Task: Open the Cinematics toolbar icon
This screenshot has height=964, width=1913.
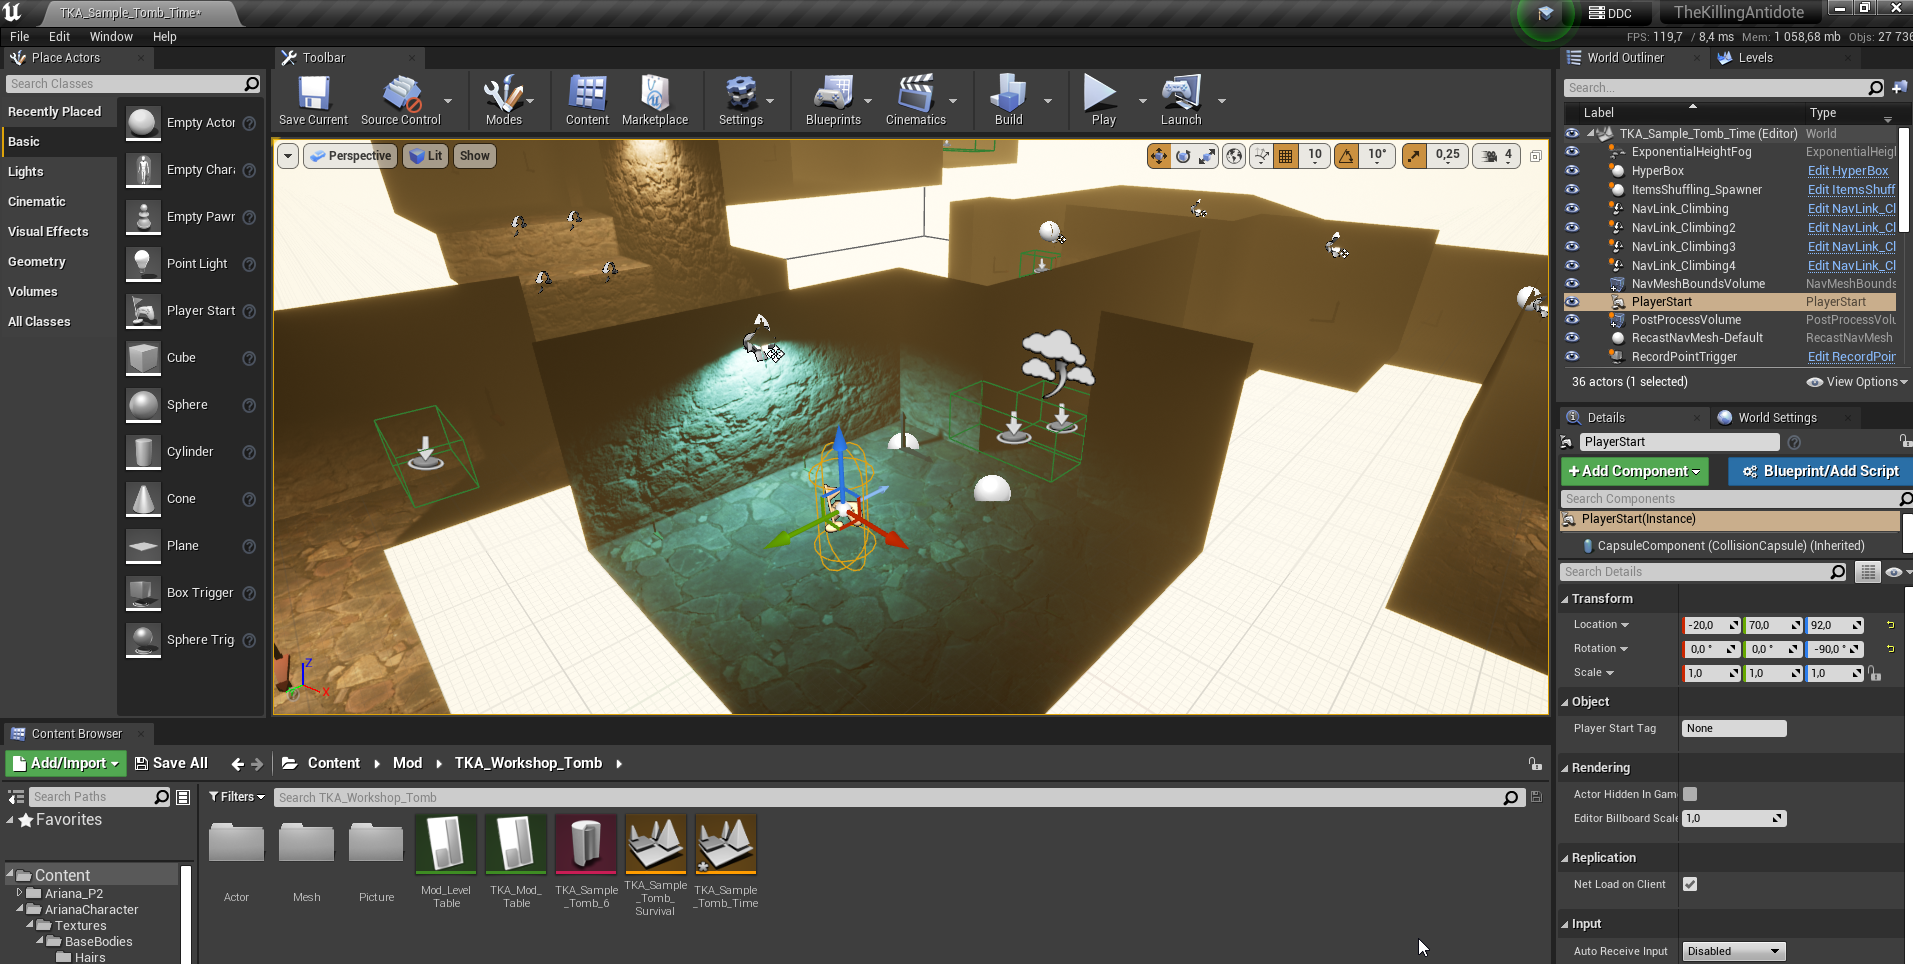Action: click(915, 100)
